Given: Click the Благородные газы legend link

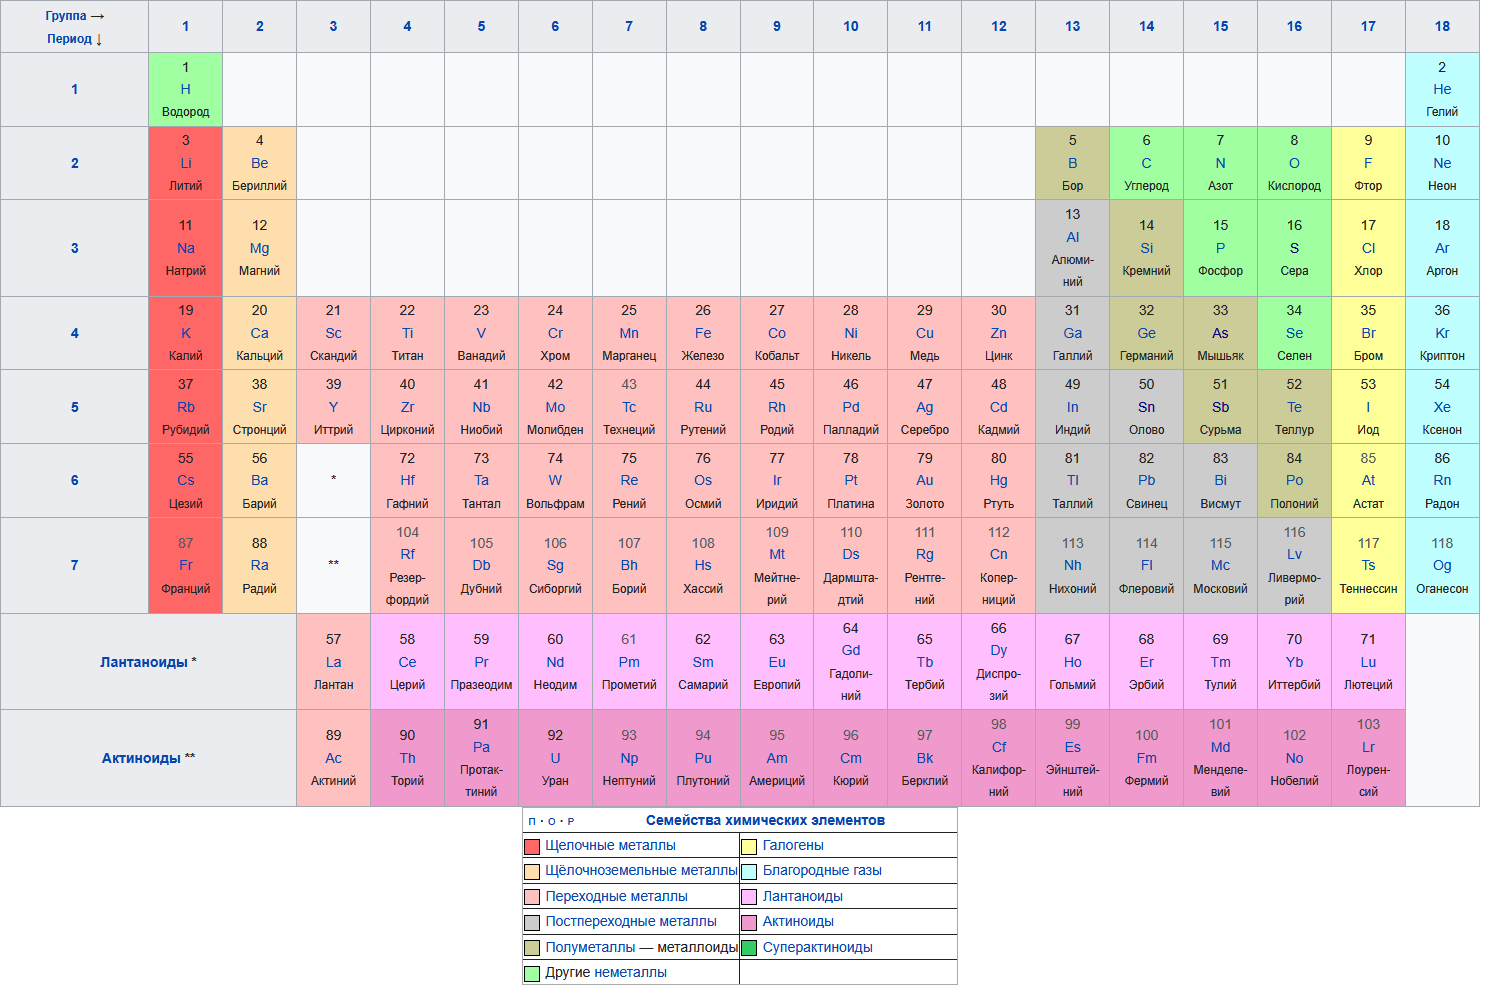Looking at the screenshot, I should [822, 870].
